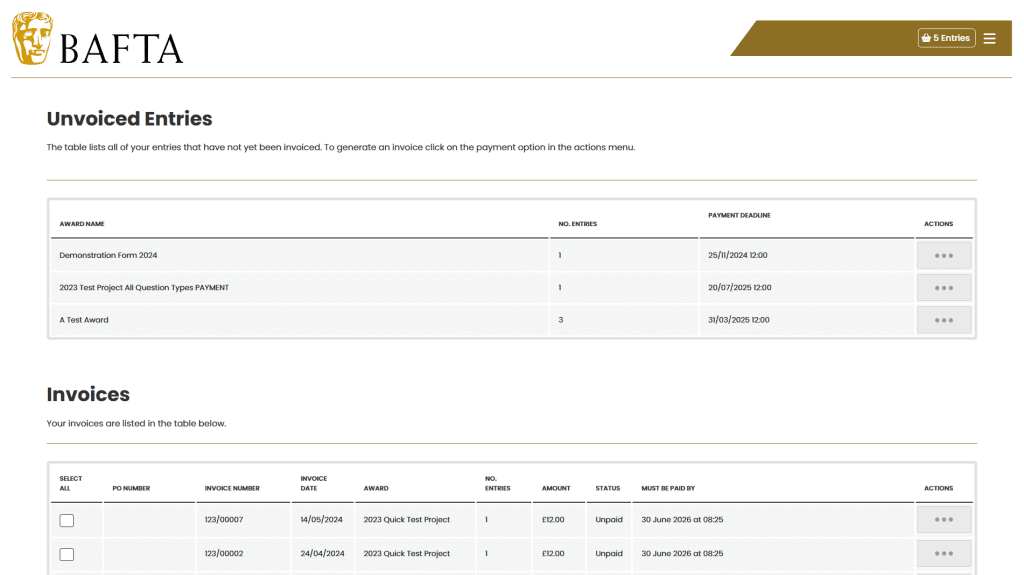Open actions menu for A Test Award
The height and width of the screenshot is (575, 1024).
coord(944,320)
